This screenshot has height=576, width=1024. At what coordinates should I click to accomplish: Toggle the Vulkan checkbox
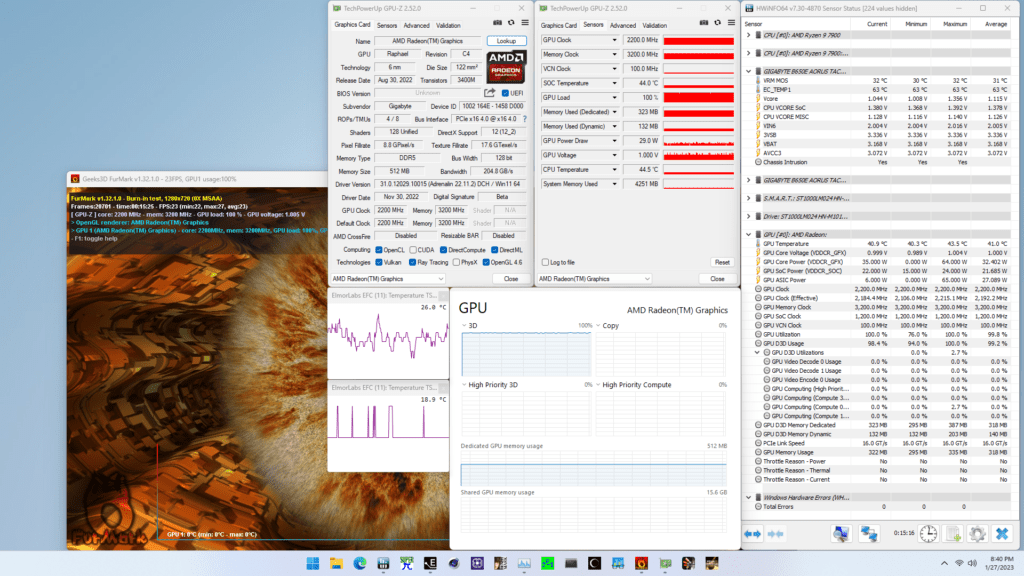(x=379, y=262)
